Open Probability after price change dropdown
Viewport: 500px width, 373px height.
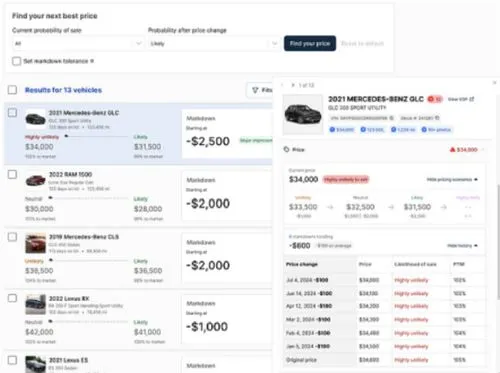pos(214,44)
